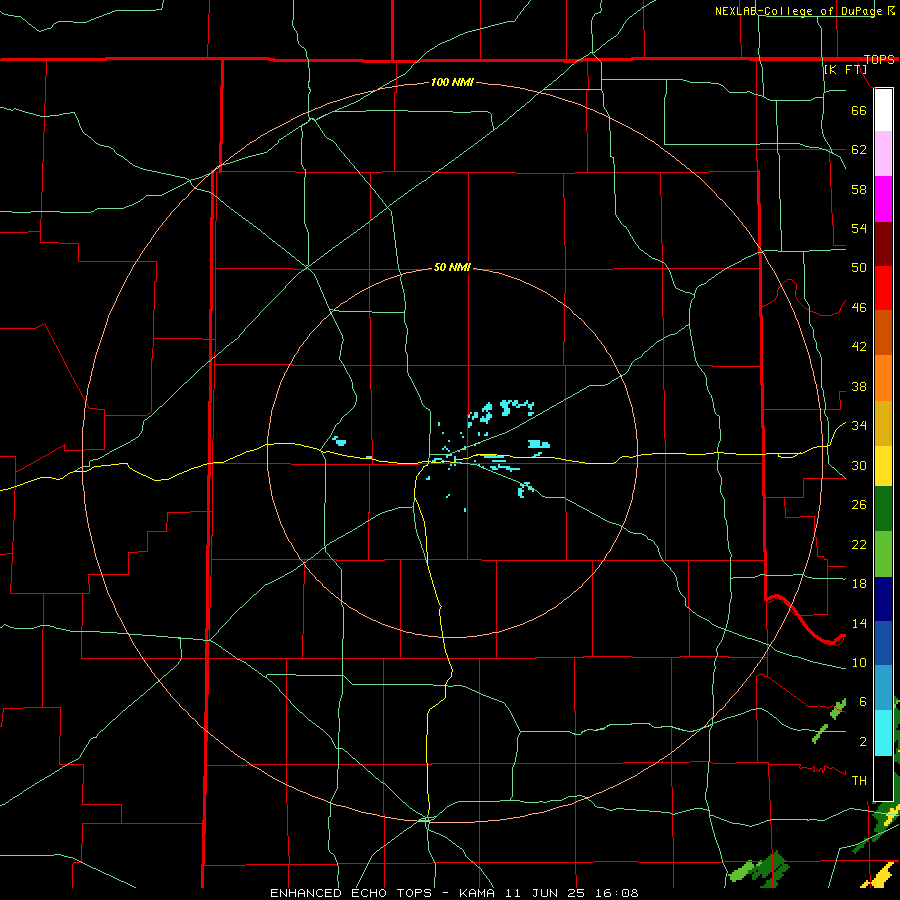Click the 'TOPS' legend title
The width and height of the screenshot is (900, 900).
pos(879,59)
